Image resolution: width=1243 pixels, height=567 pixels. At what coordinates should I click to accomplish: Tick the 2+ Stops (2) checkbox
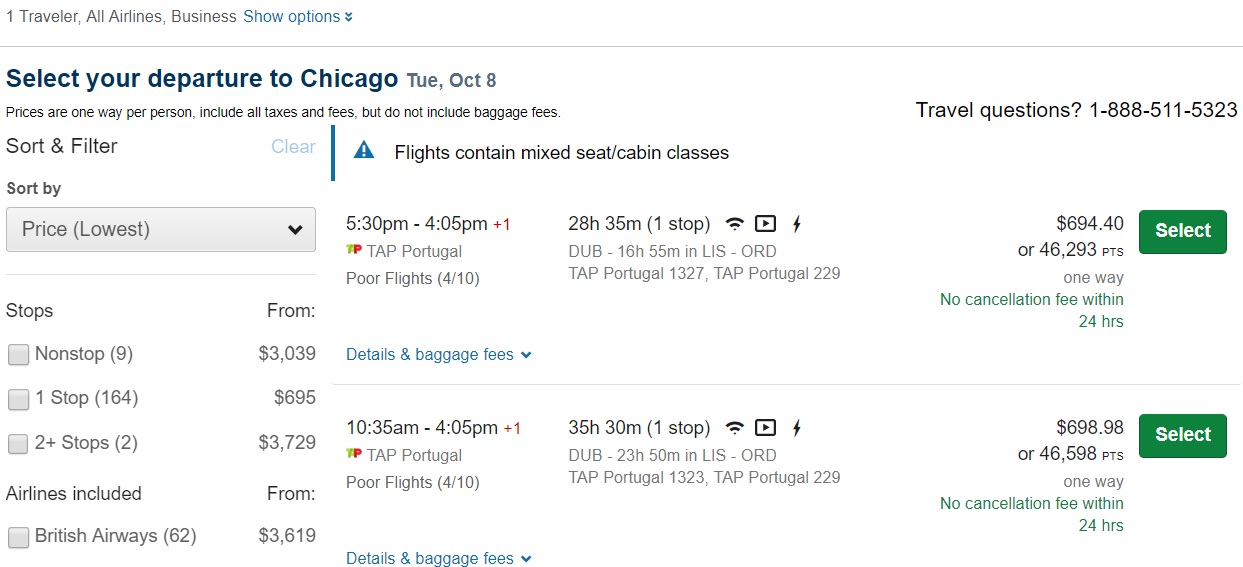(19, 443)
